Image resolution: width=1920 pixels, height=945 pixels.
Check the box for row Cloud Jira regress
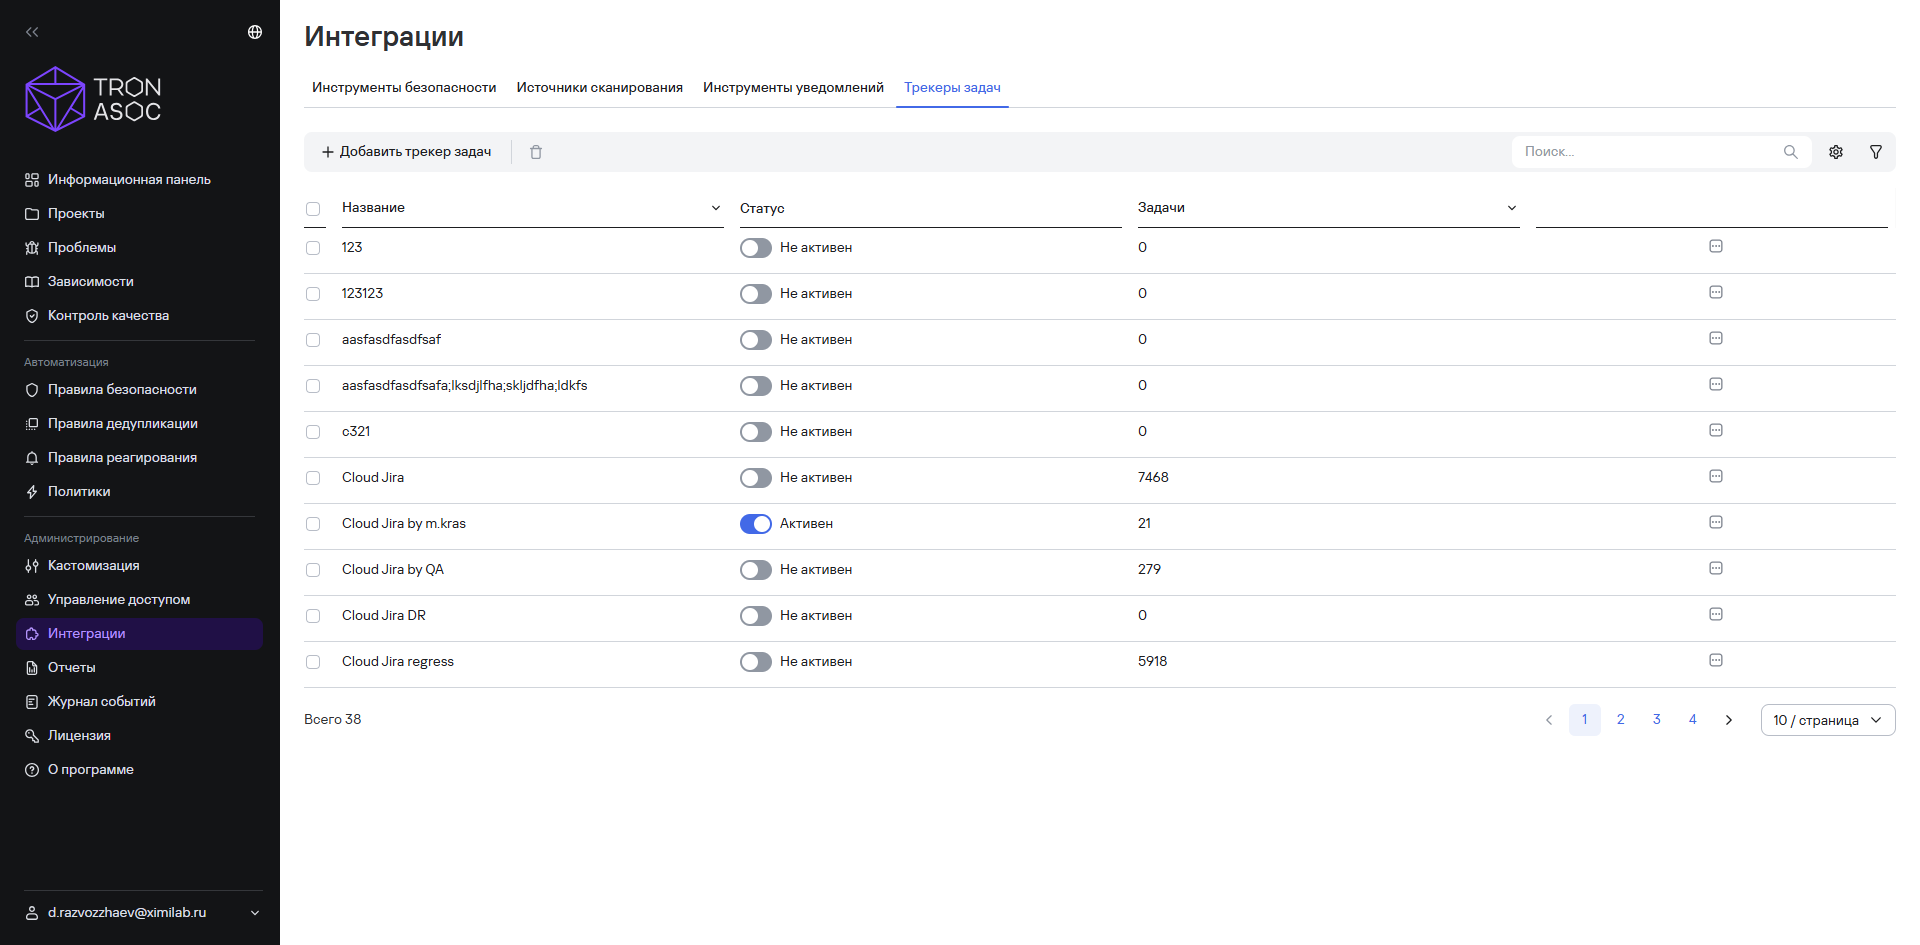(313, 662)
